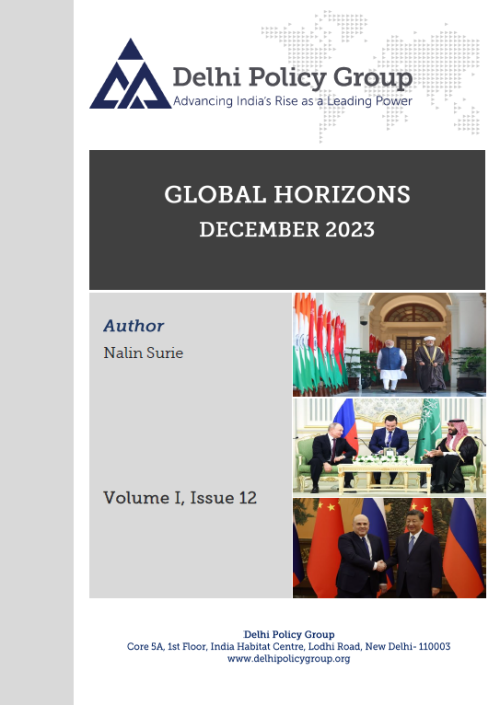Click the Delhi Policy Group triangle logo

pos(130,74)
